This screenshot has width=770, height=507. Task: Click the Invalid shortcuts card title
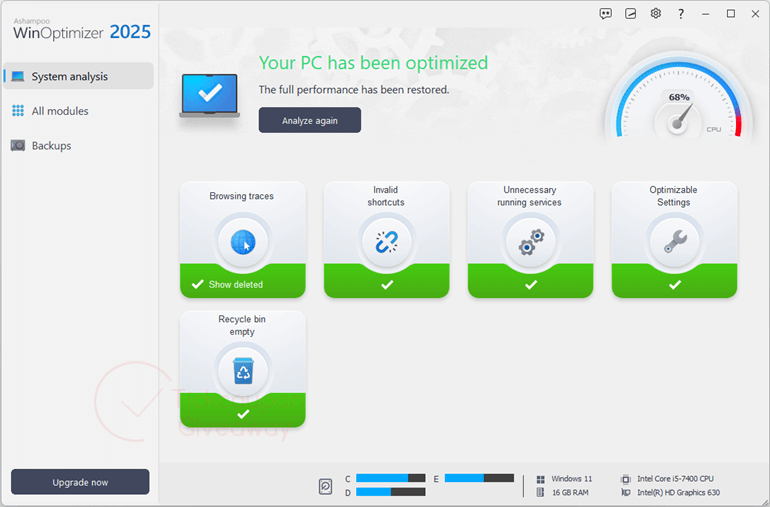coord(386,196)
